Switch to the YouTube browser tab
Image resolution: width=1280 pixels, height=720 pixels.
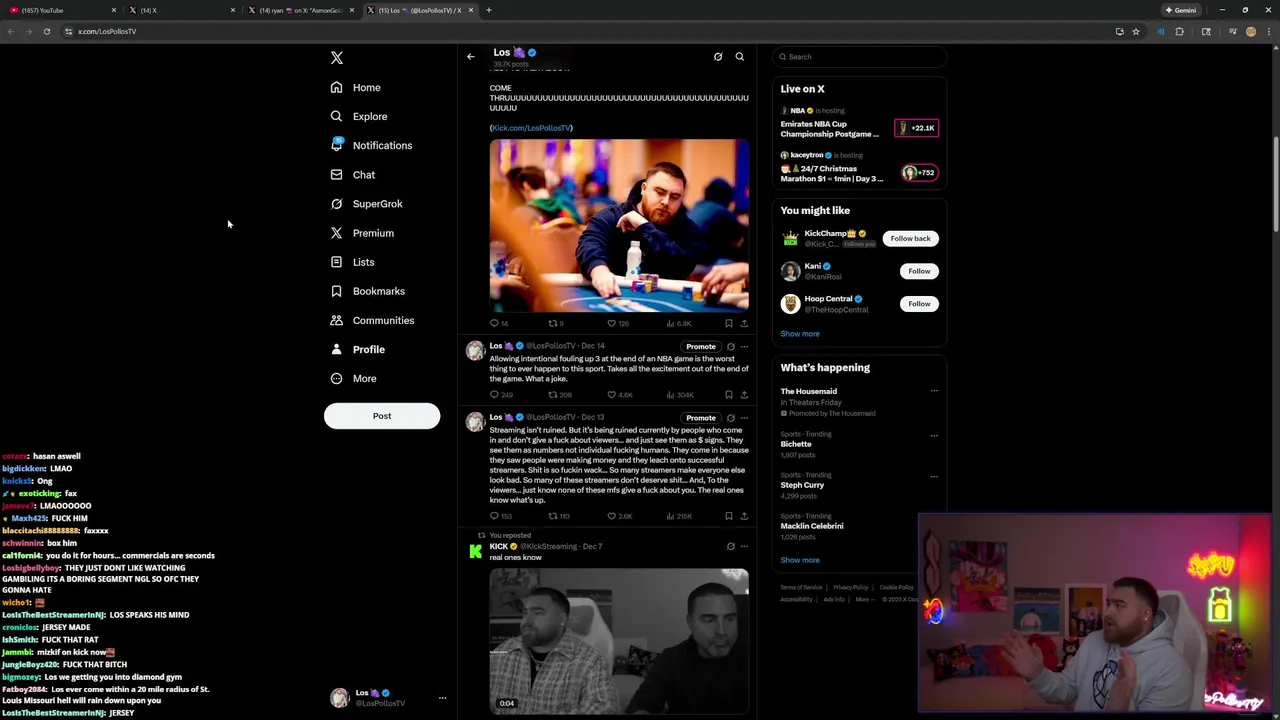click(x=60, y=10)
